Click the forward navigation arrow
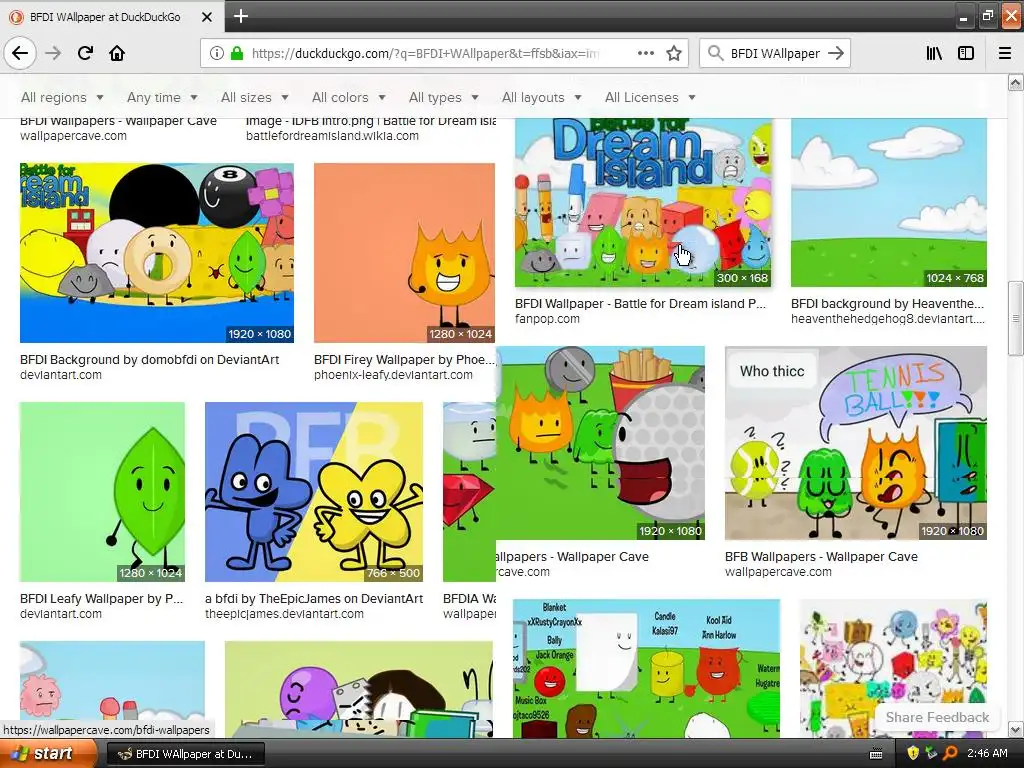 pos(53,53)
